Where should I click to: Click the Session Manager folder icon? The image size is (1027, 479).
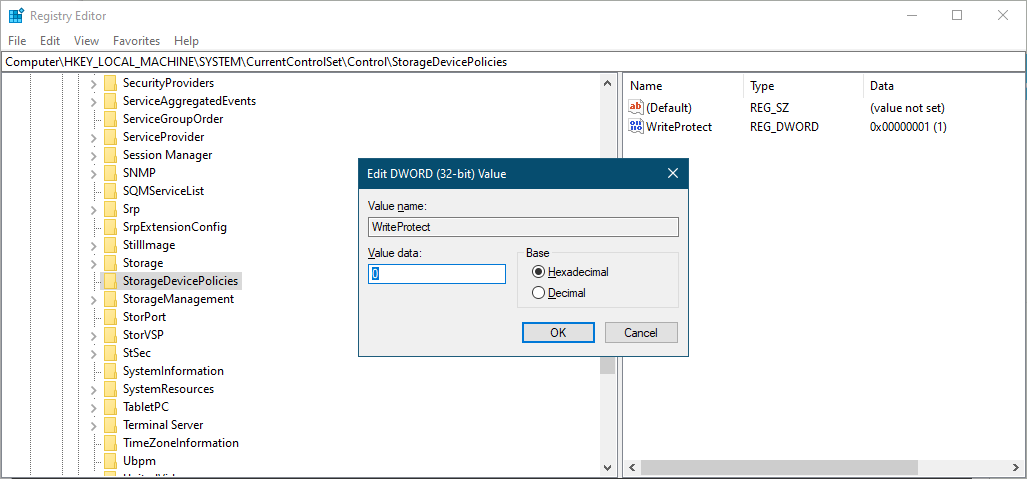[x=110, y=155]
